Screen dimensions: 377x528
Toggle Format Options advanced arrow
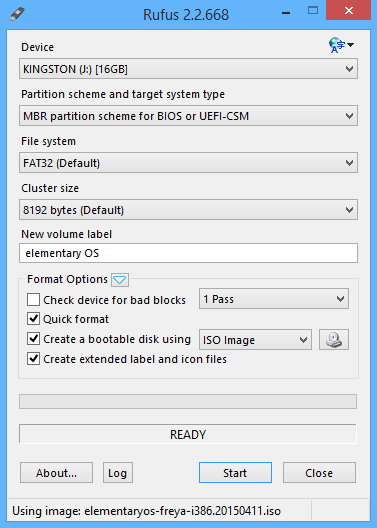pyautogui.click(x=120, y=280)
